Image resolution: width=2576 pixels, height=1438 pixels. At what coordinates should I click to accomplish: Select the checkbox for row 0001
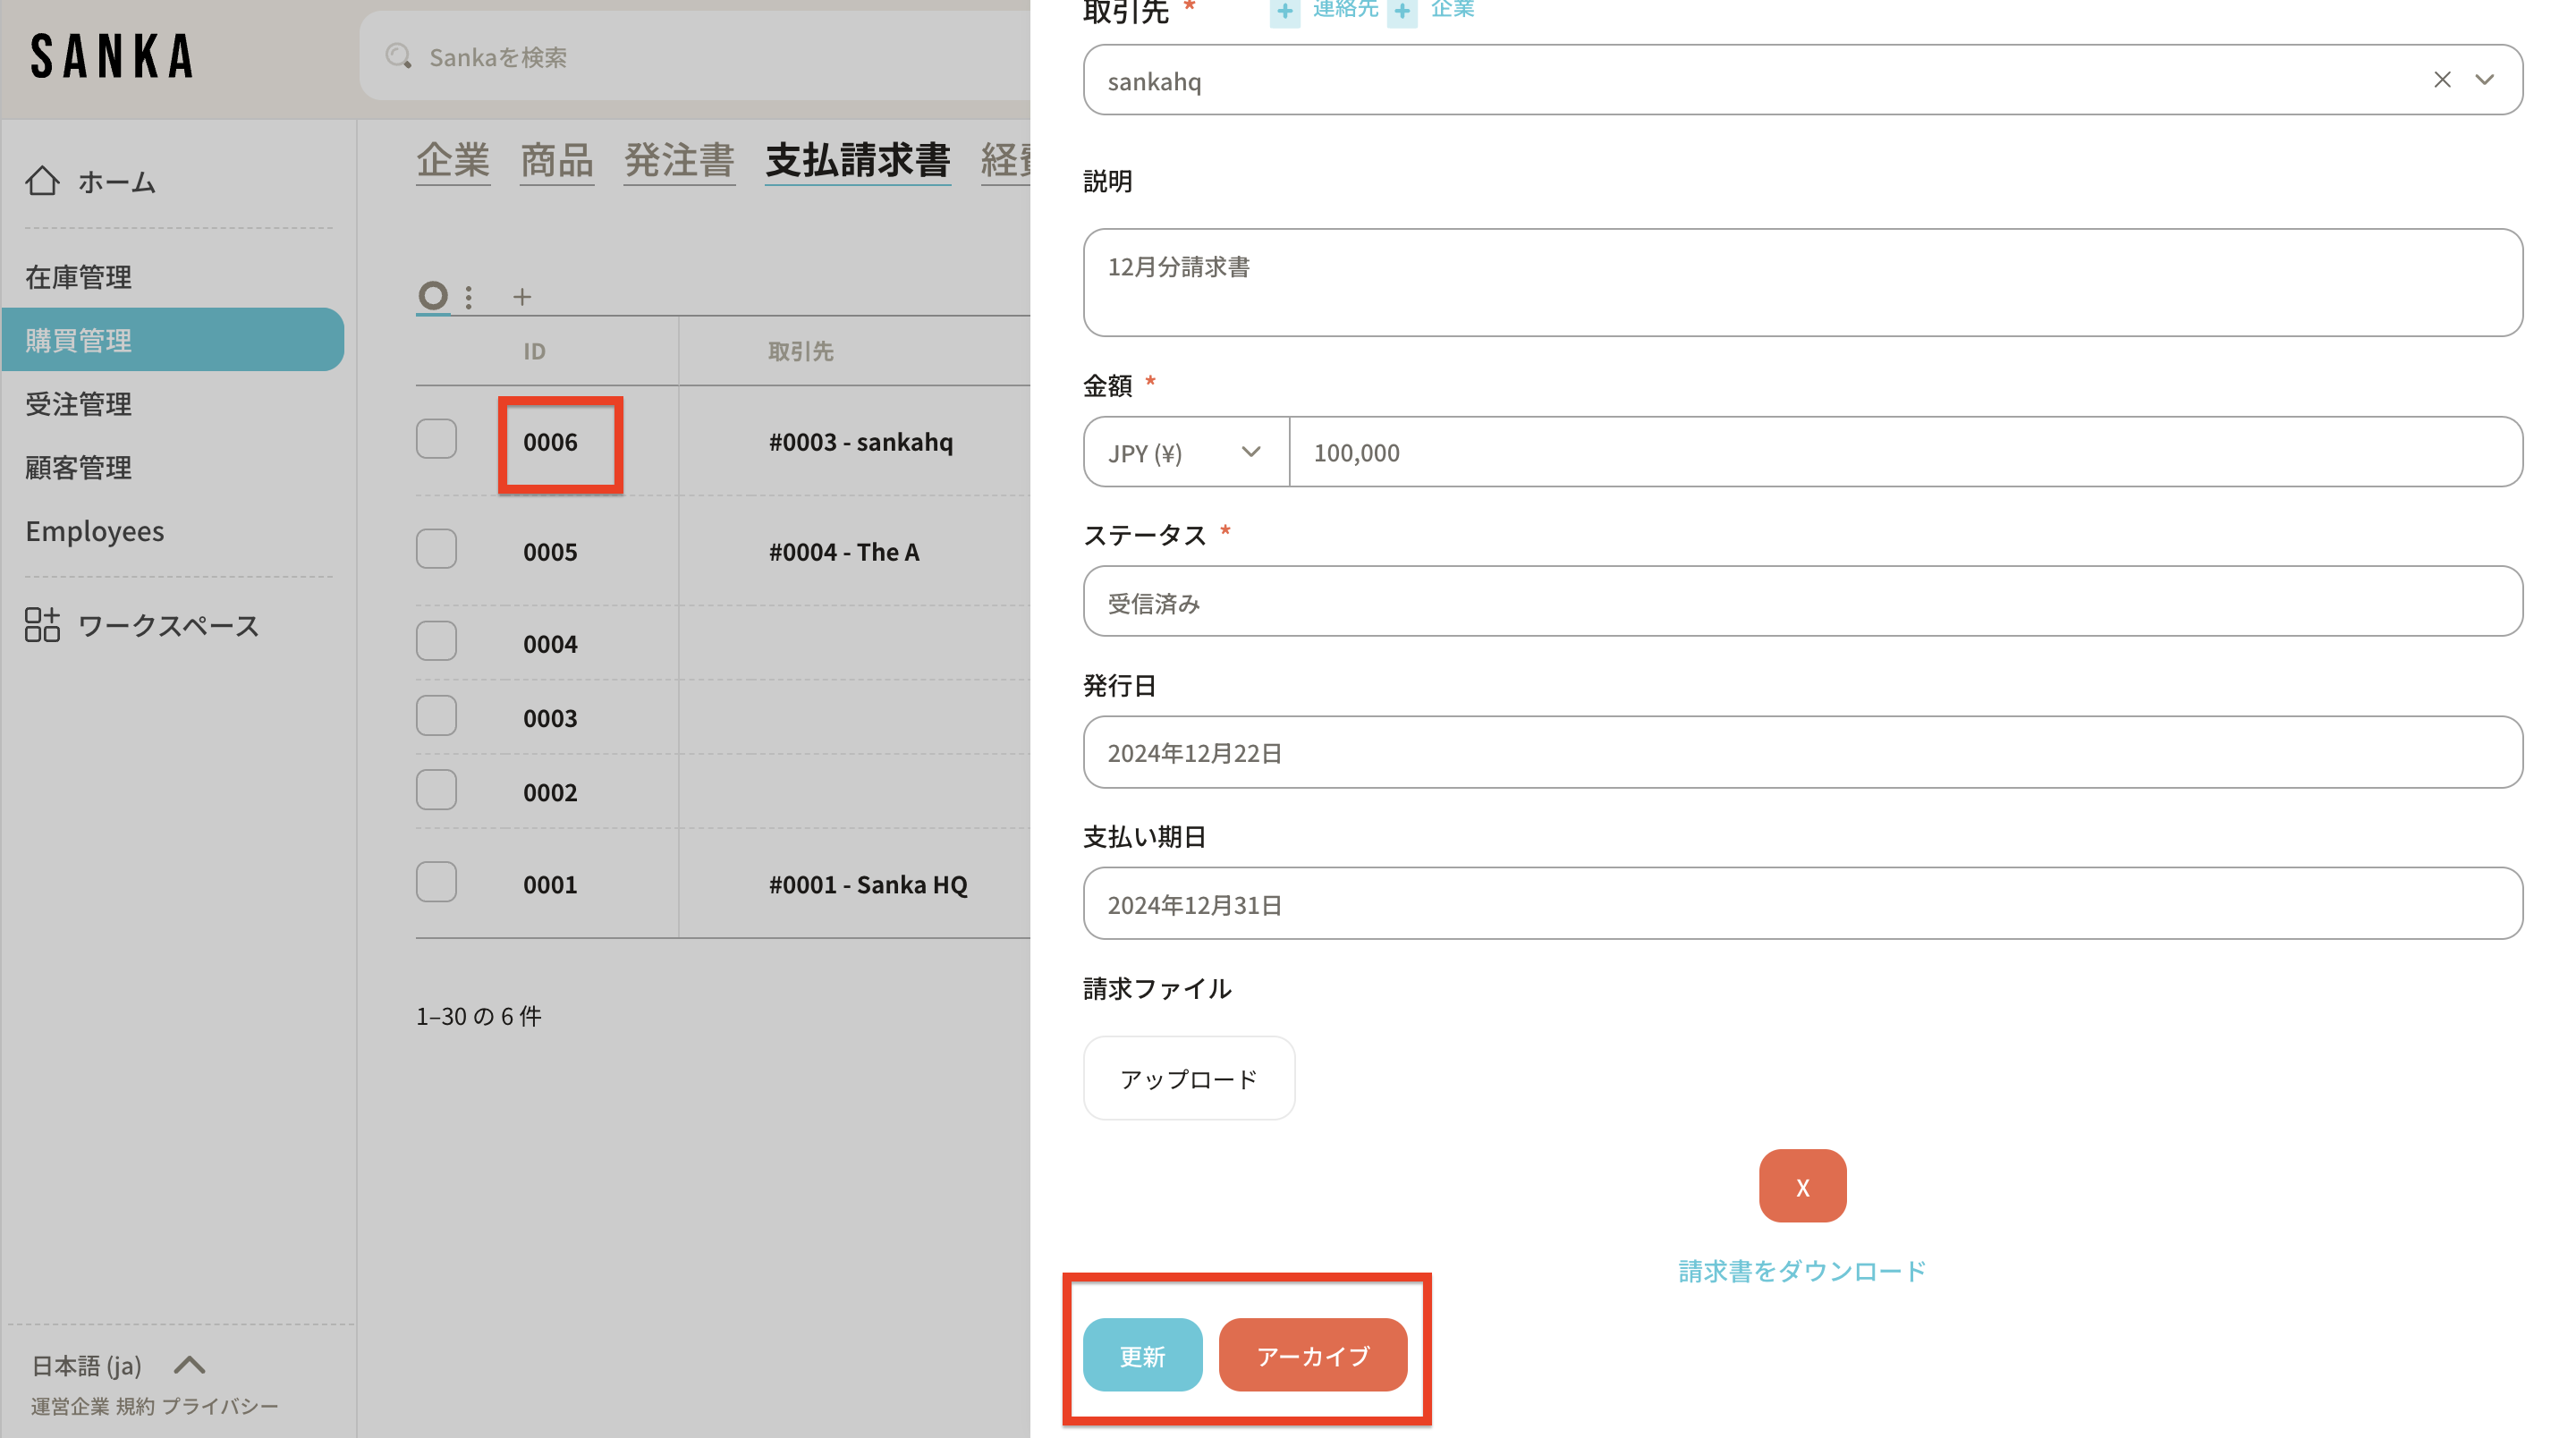point(436,883)
